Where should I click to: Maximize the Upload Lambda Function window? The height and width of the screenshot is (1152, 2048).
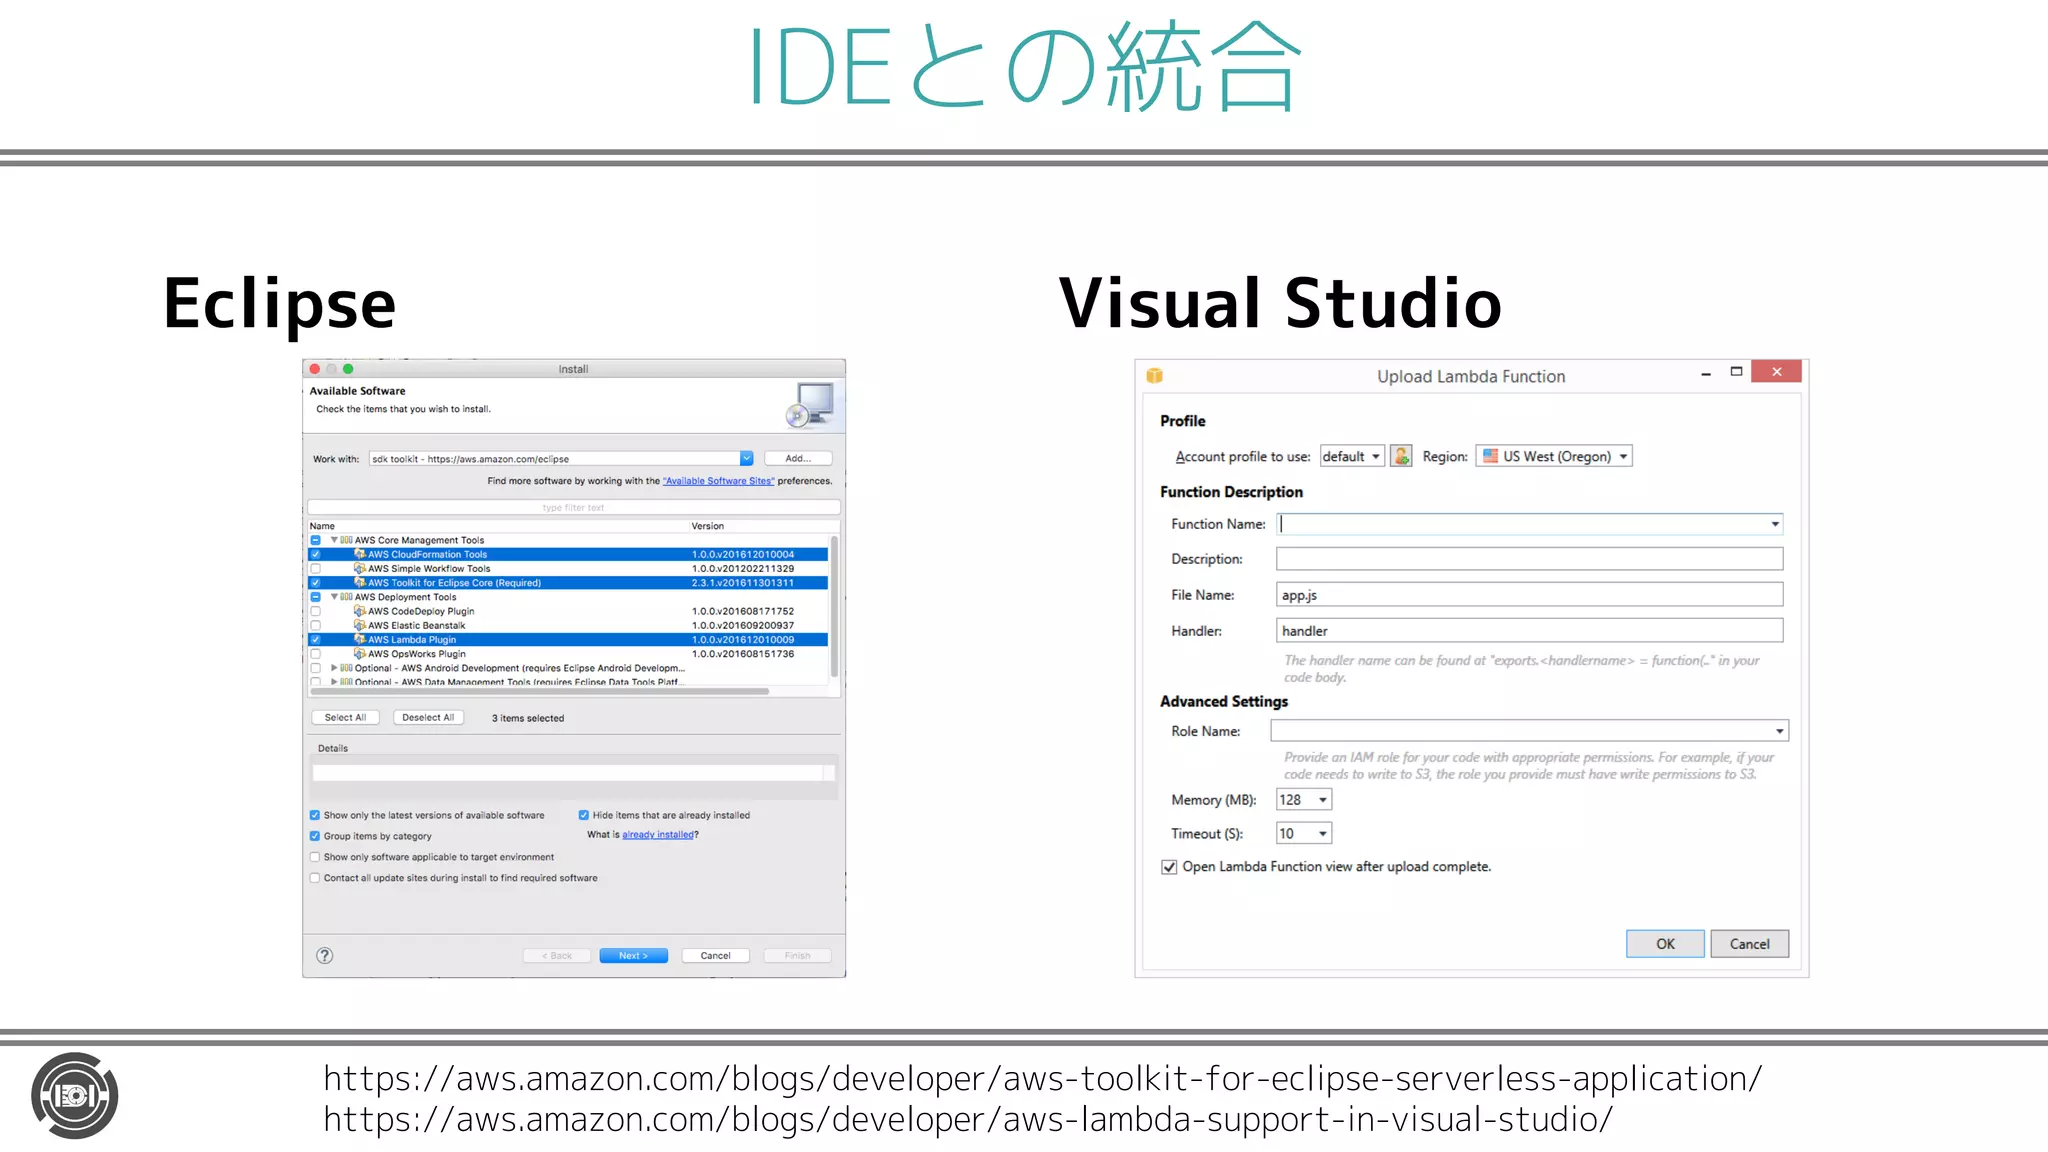click(x=1736, y=372)
